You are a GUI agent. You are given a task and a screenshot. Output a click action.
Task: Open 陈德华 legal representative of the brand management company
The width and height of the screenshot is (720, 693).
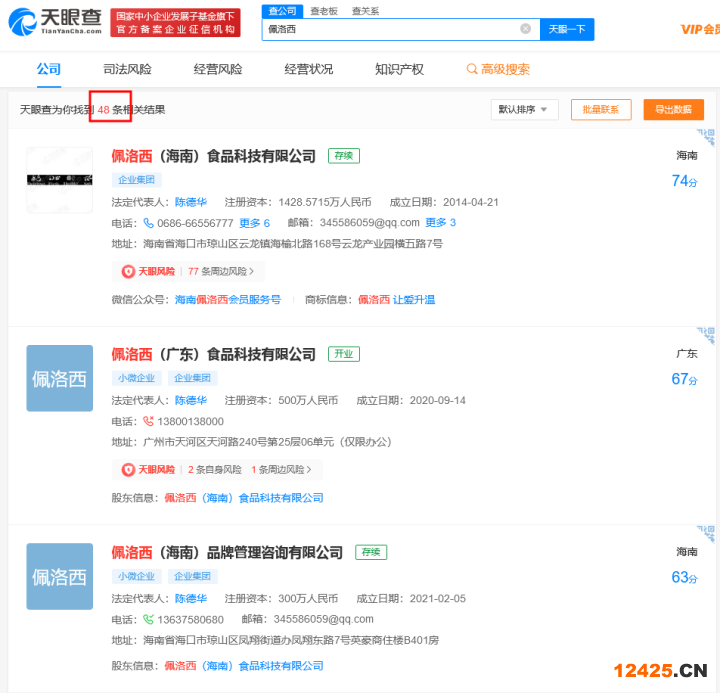pos(191,598)
